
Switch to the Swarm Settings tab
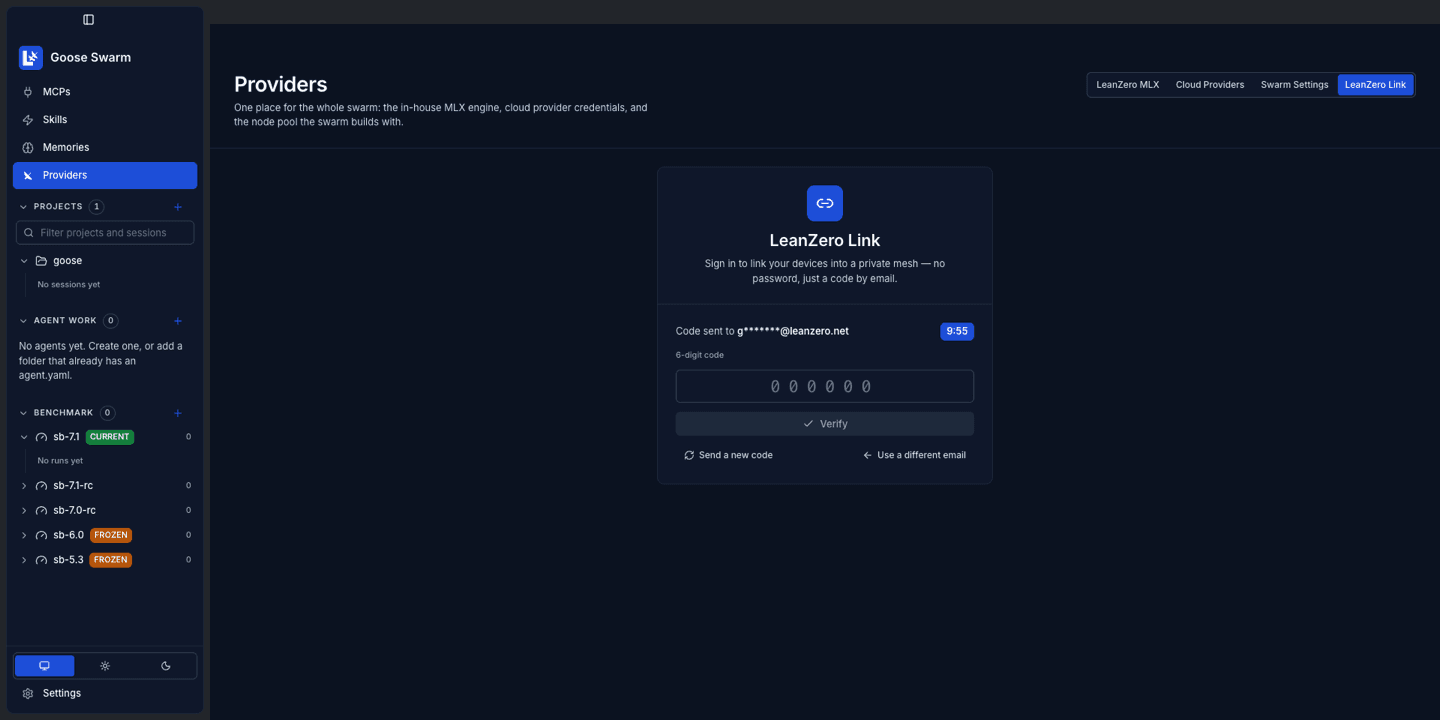click(1294, 85)
